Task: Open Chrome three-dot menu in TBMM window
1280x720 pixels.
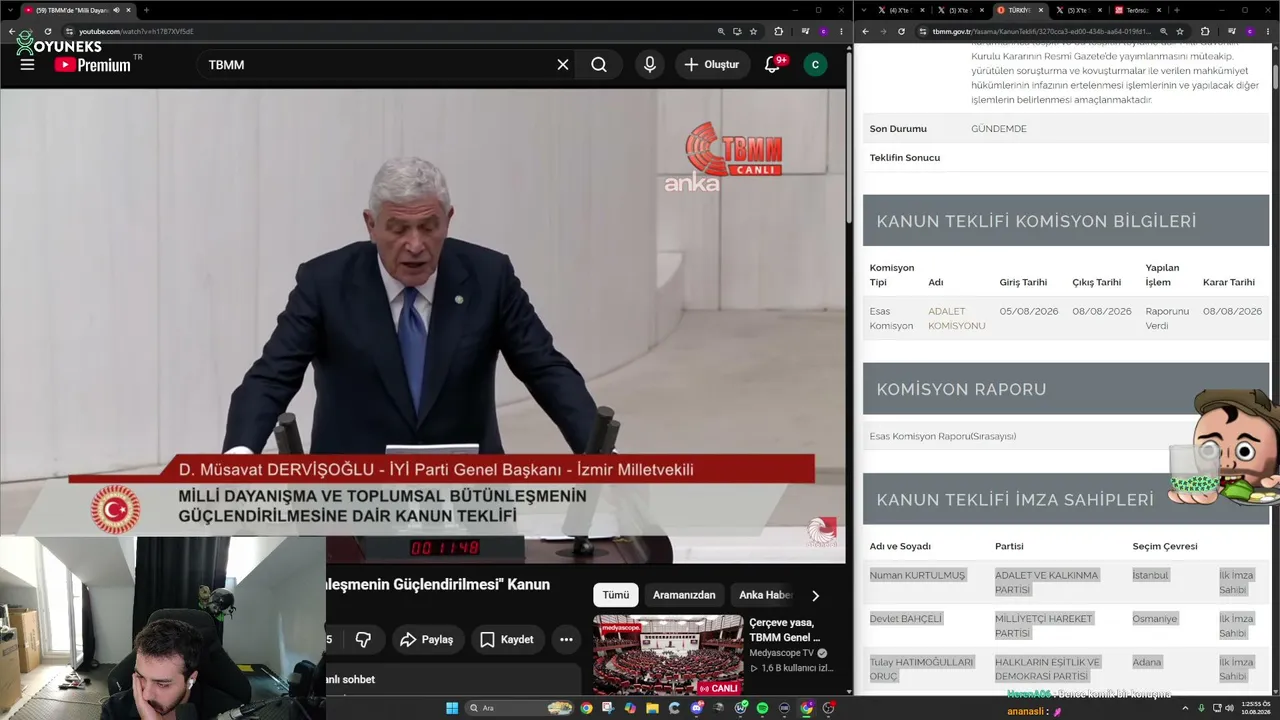Action: pyautogui.click(x=1269, y=31)
